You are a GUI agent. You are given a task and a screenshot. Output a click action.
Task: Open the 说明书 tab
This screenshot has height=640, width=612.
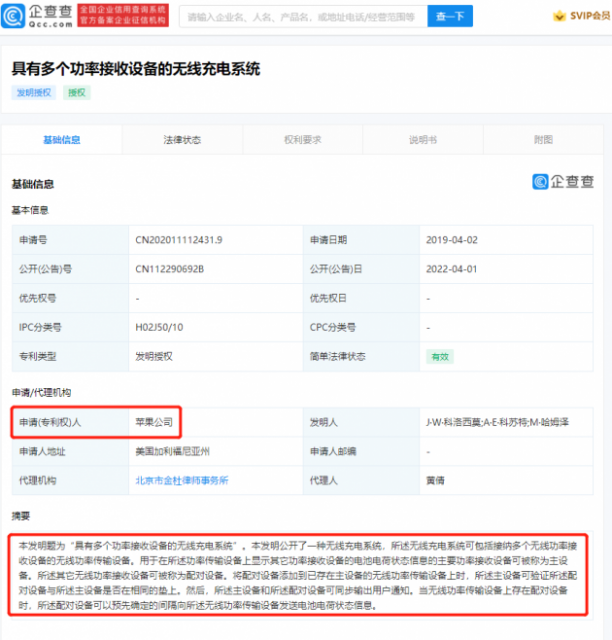point(423,140)
